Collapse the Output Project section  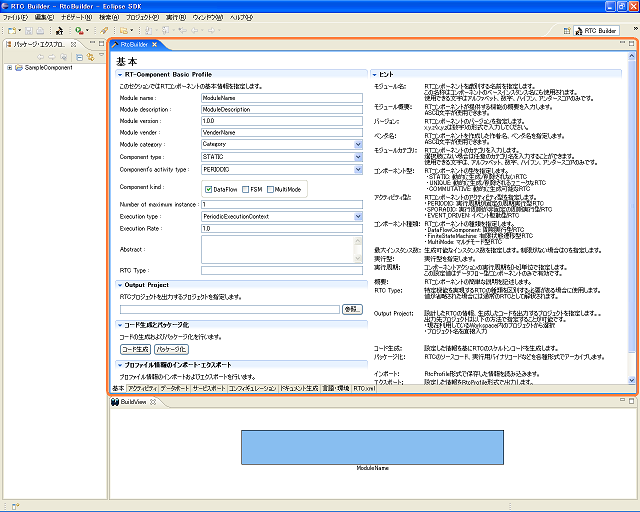(x=120, y=285)
